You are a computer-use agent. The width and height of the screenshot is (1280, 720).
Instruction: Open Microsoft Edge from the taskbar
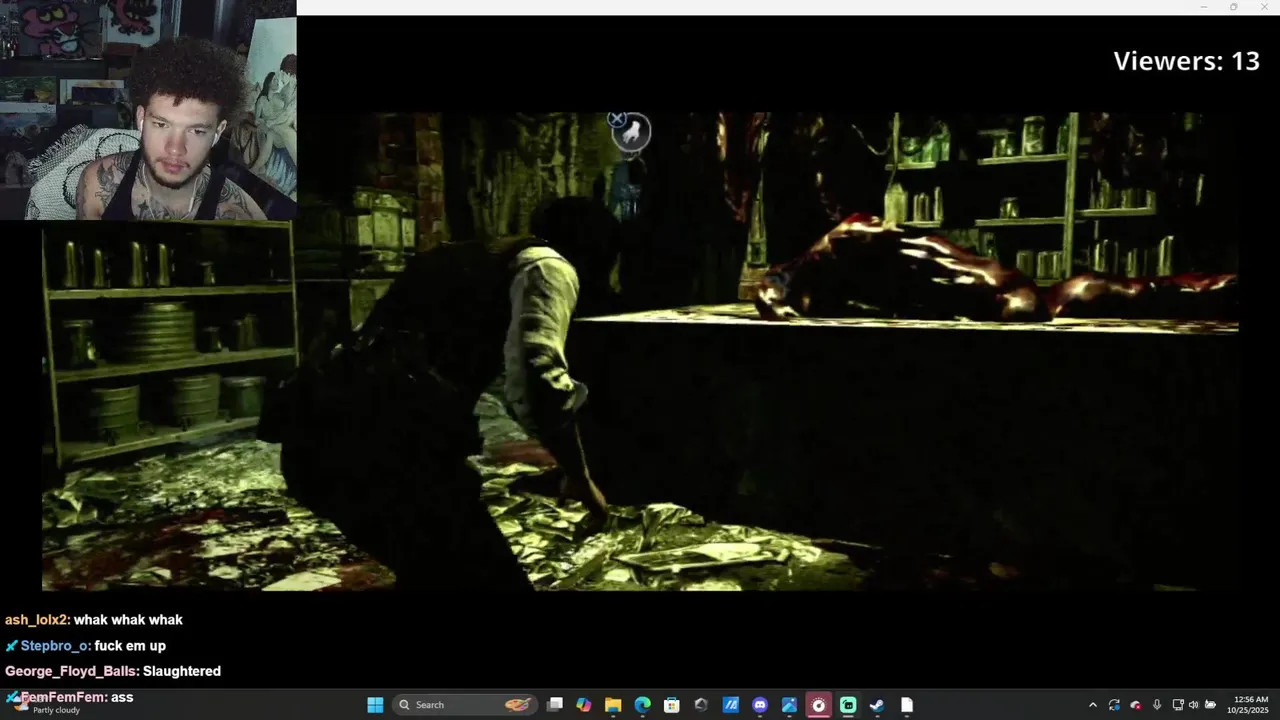point(642,705)
